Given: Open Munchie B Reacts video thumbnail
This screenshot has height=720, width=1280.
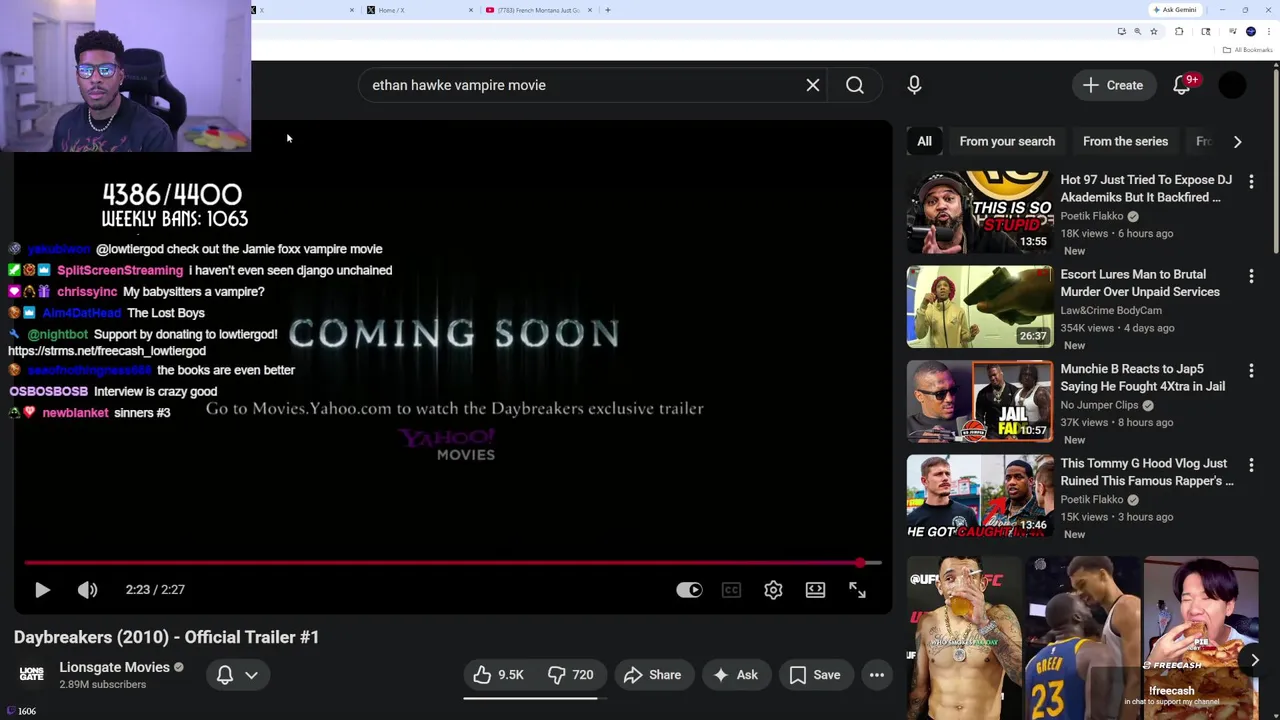Looking at the screenshot, I should point(980,402).
